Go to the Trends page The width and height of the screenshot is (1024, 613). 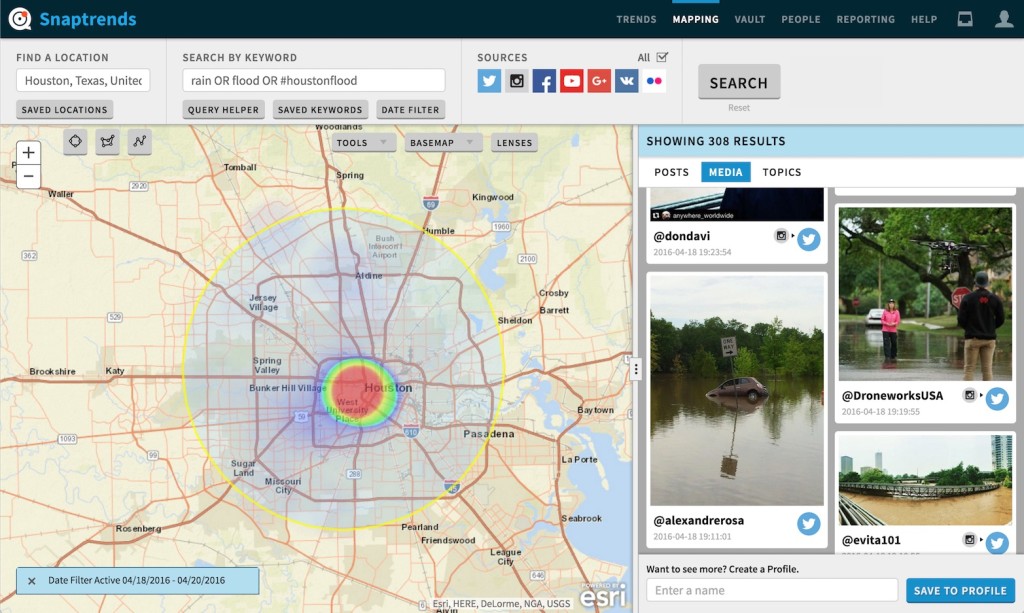point(636,20)
